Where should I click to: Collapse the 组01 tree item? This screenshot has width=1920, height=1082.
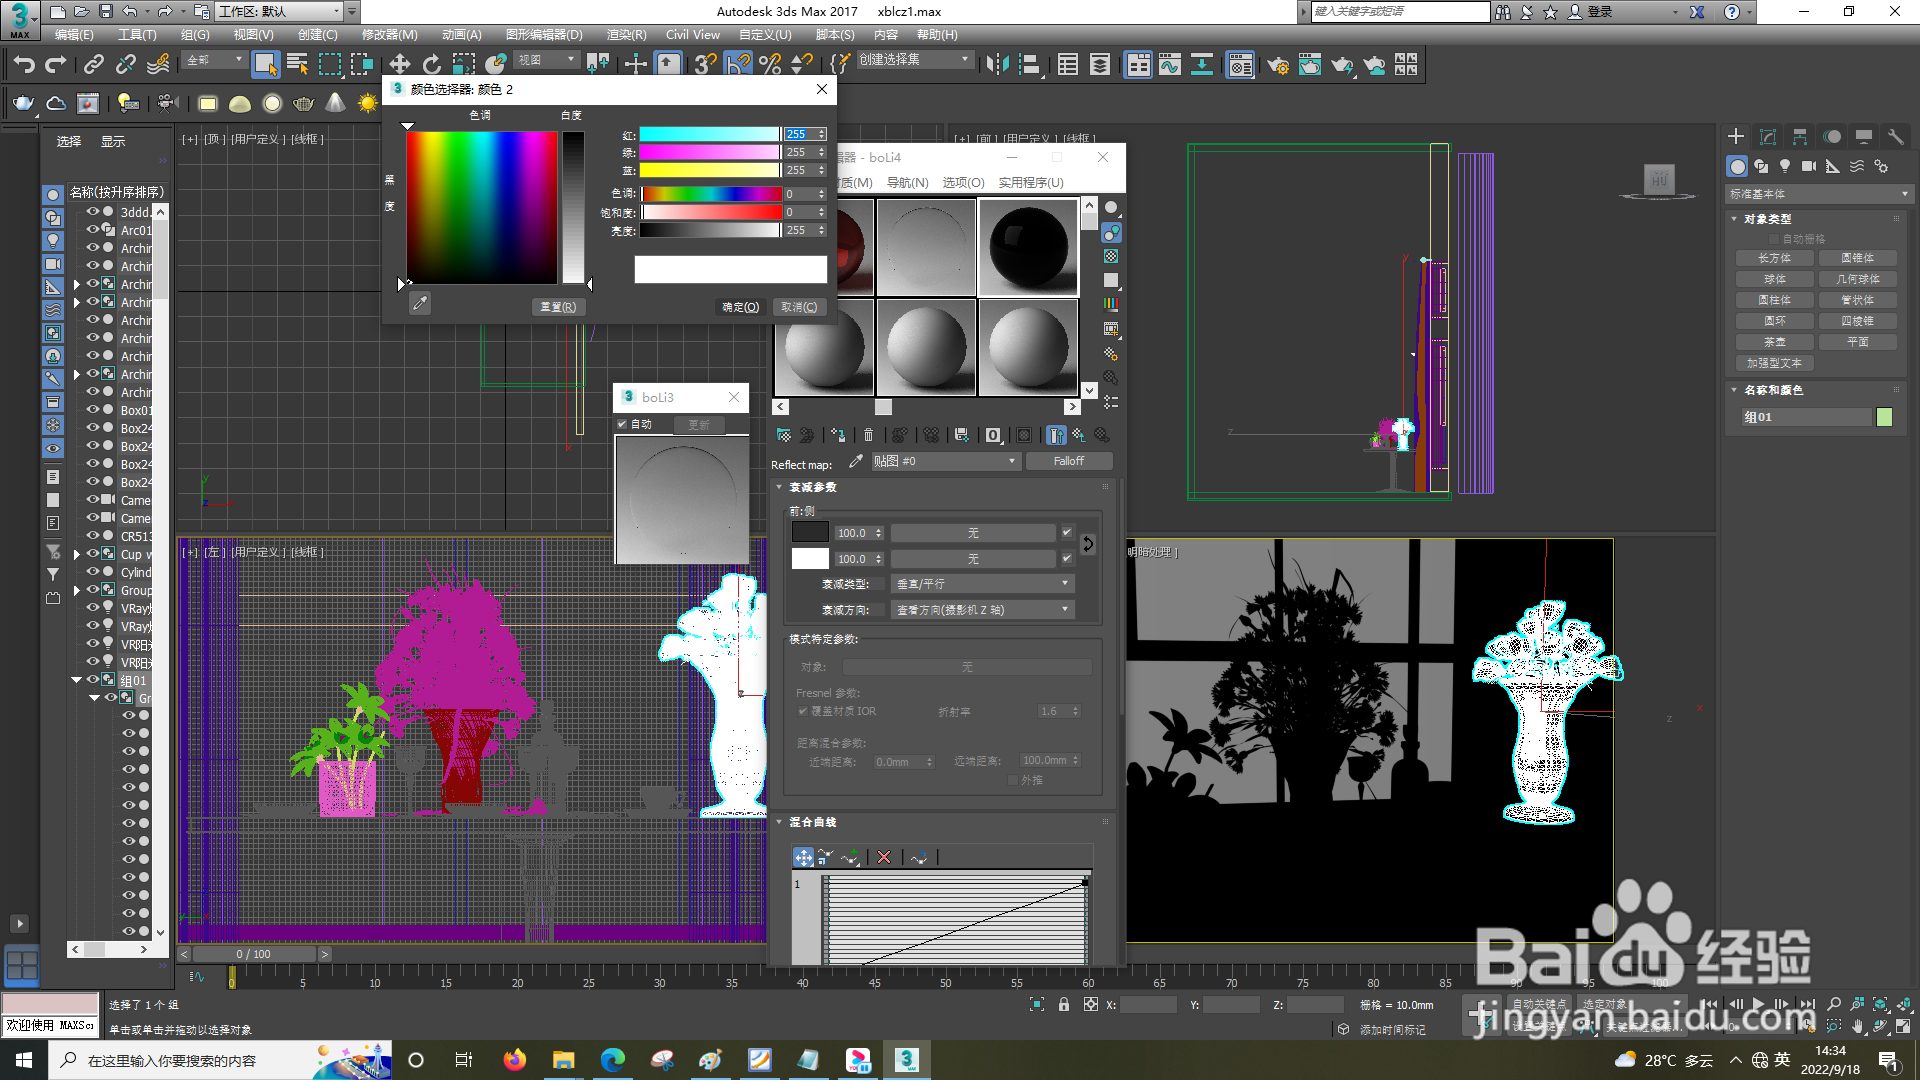pos(76,680)
